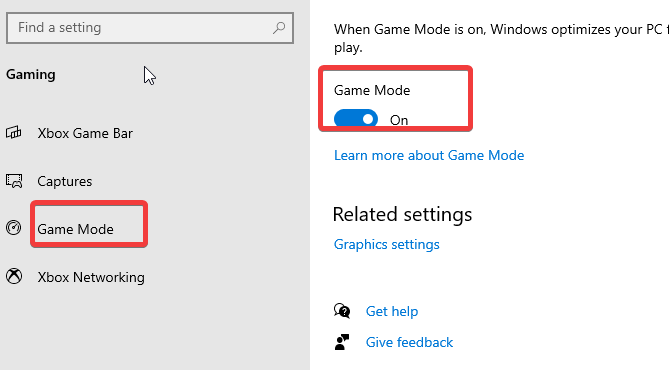Click the Captures screen icon in sidebar
Screen dimensions: 669x370
[14, 181]
